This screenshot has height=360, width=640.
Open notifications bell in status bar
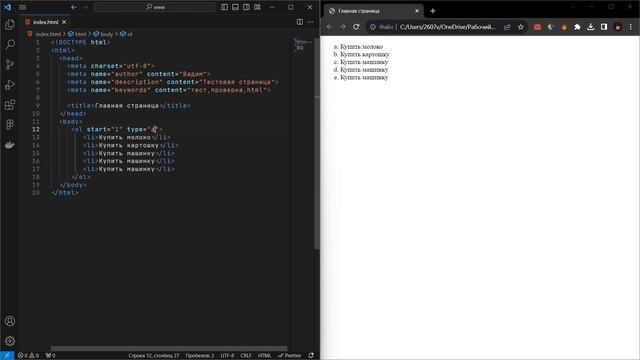point(311,356)
